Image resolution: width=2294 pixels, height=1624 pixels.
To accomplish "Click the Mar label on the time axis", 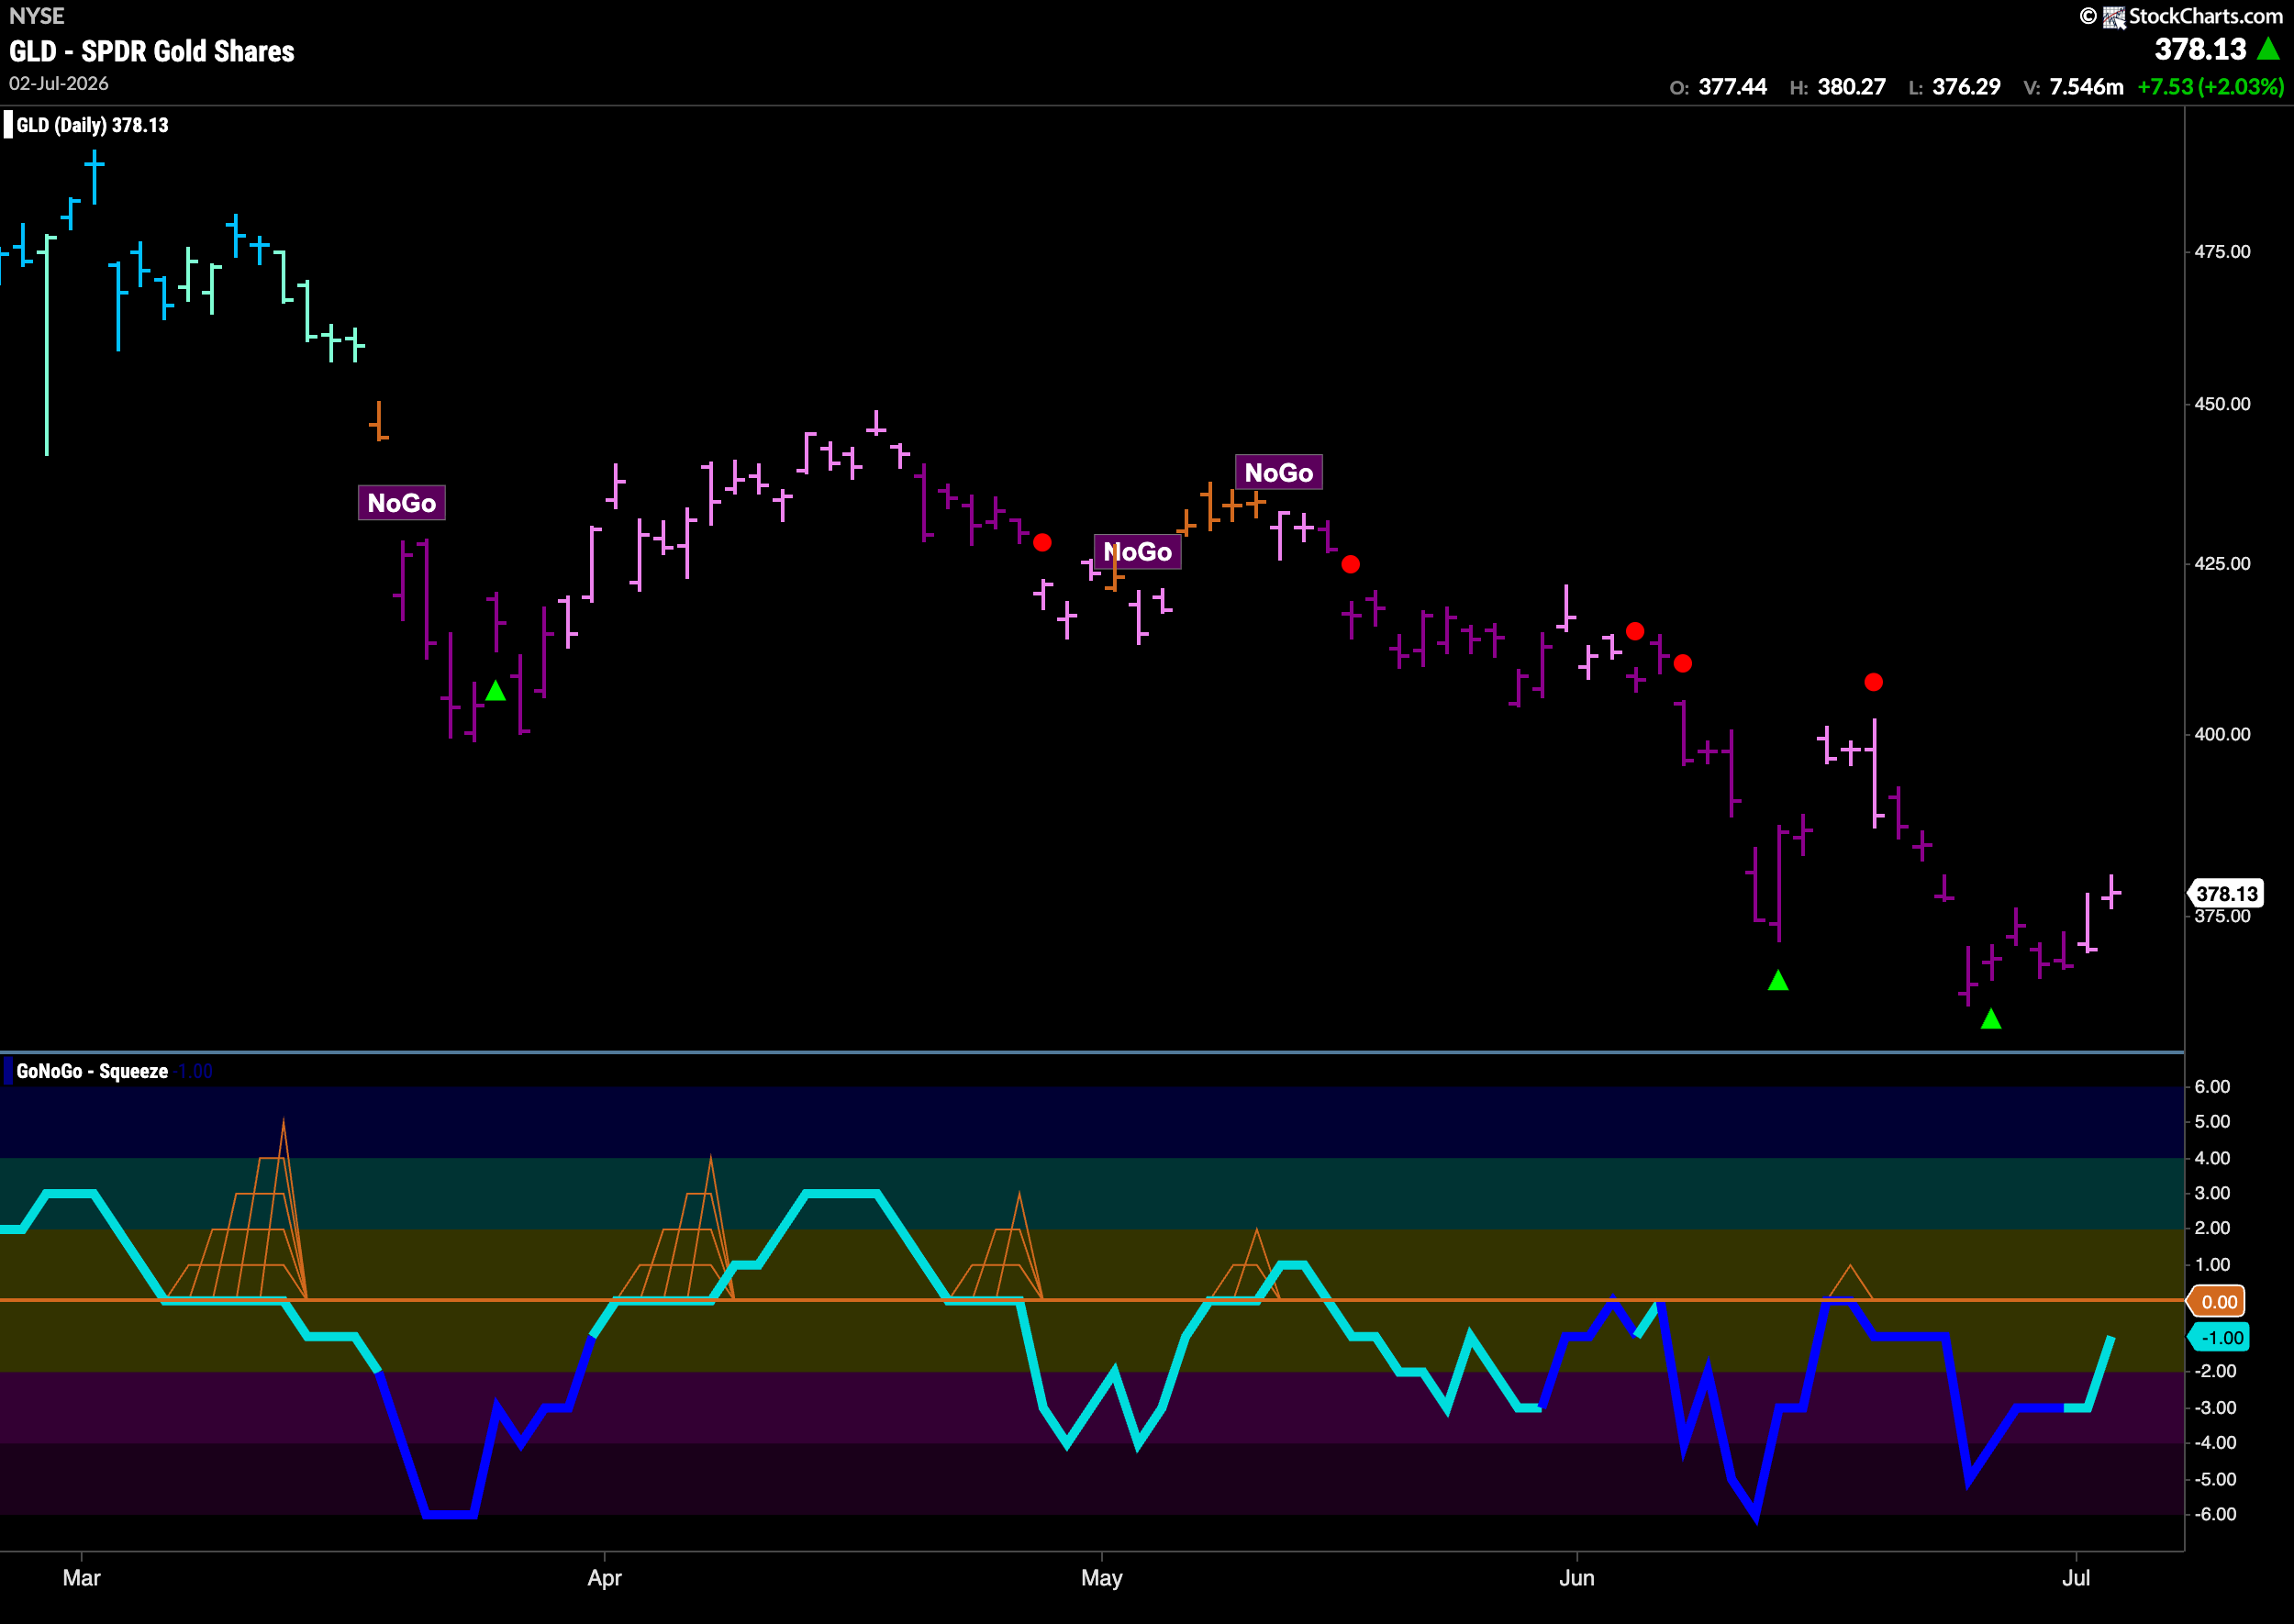I will [81, 1578].
